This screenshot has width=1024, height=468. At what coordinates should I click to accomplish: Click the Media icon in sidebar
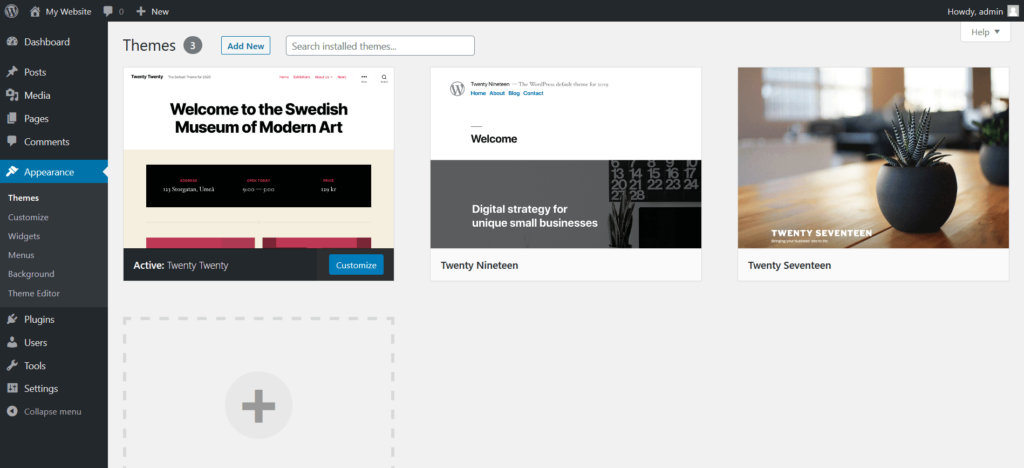pyautogui.click(x=12, y=95)
